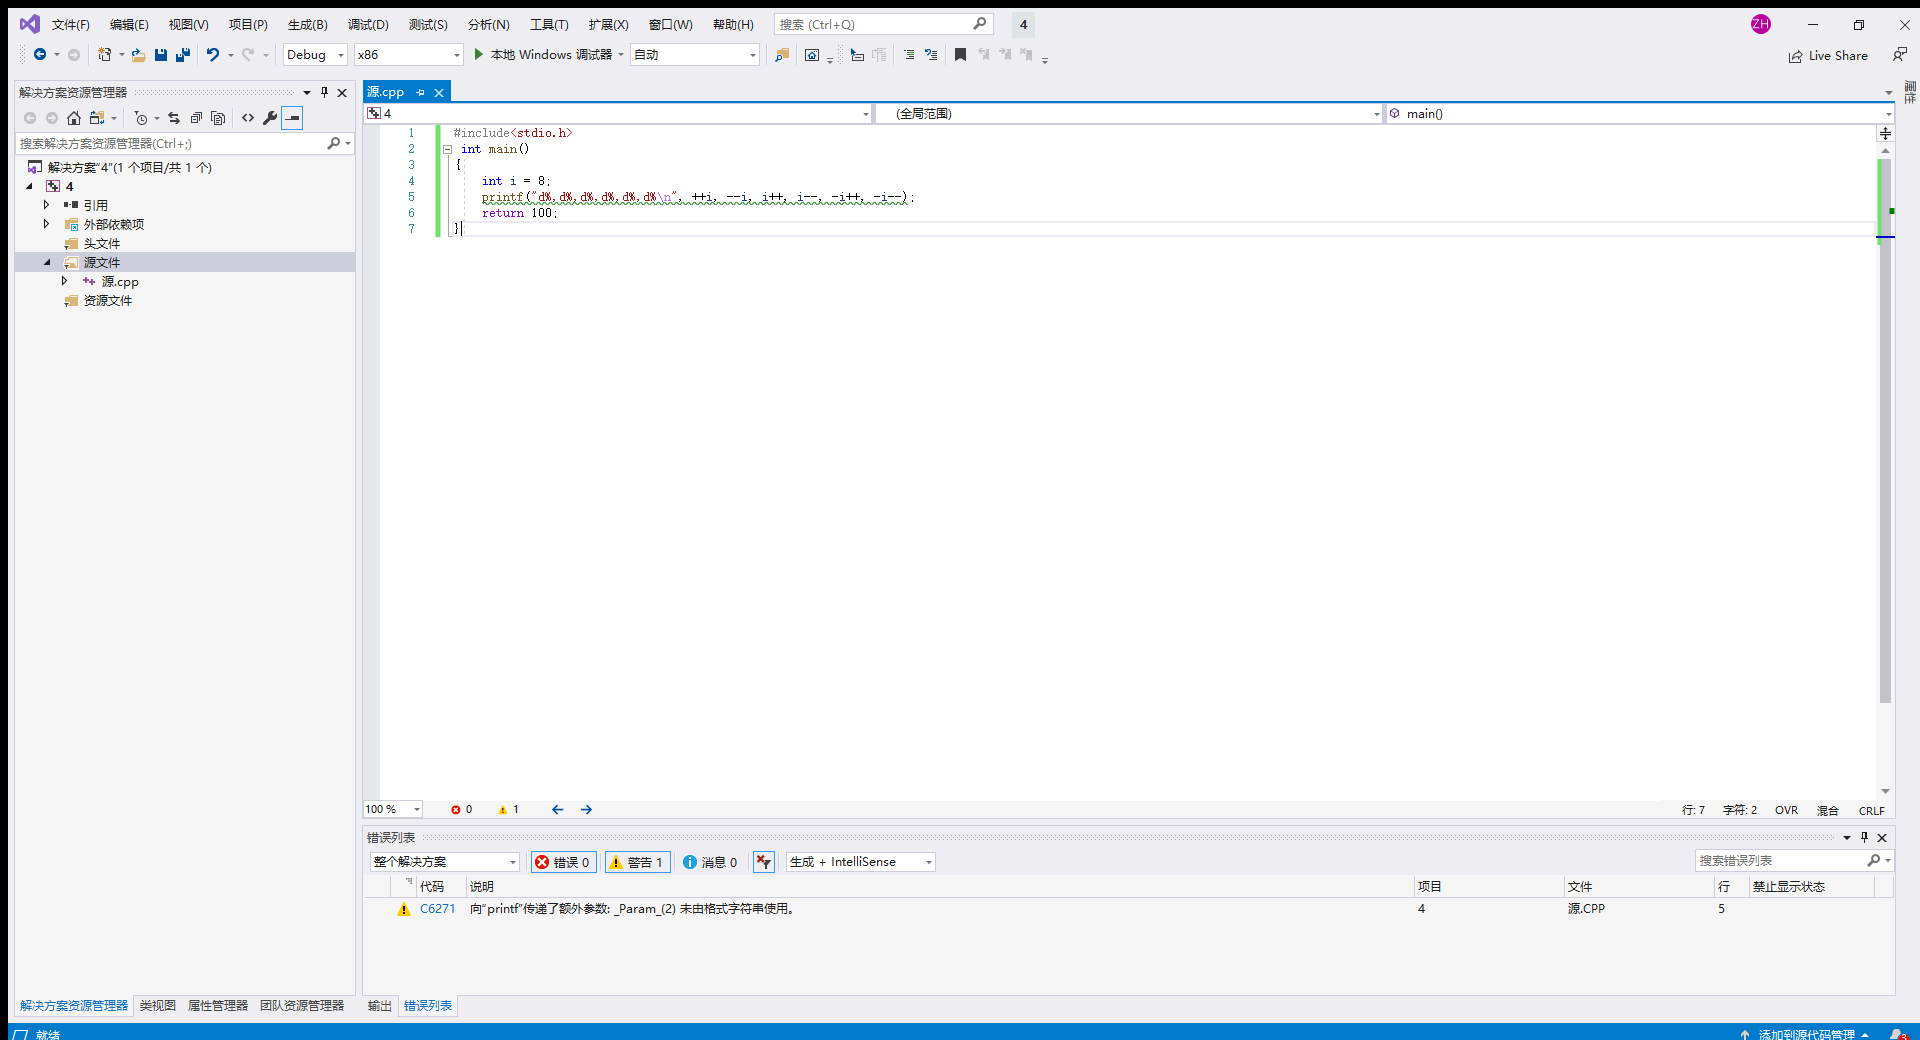
Task: Collapse all nodes in Solution Explorer
Action: click(196, 118)
